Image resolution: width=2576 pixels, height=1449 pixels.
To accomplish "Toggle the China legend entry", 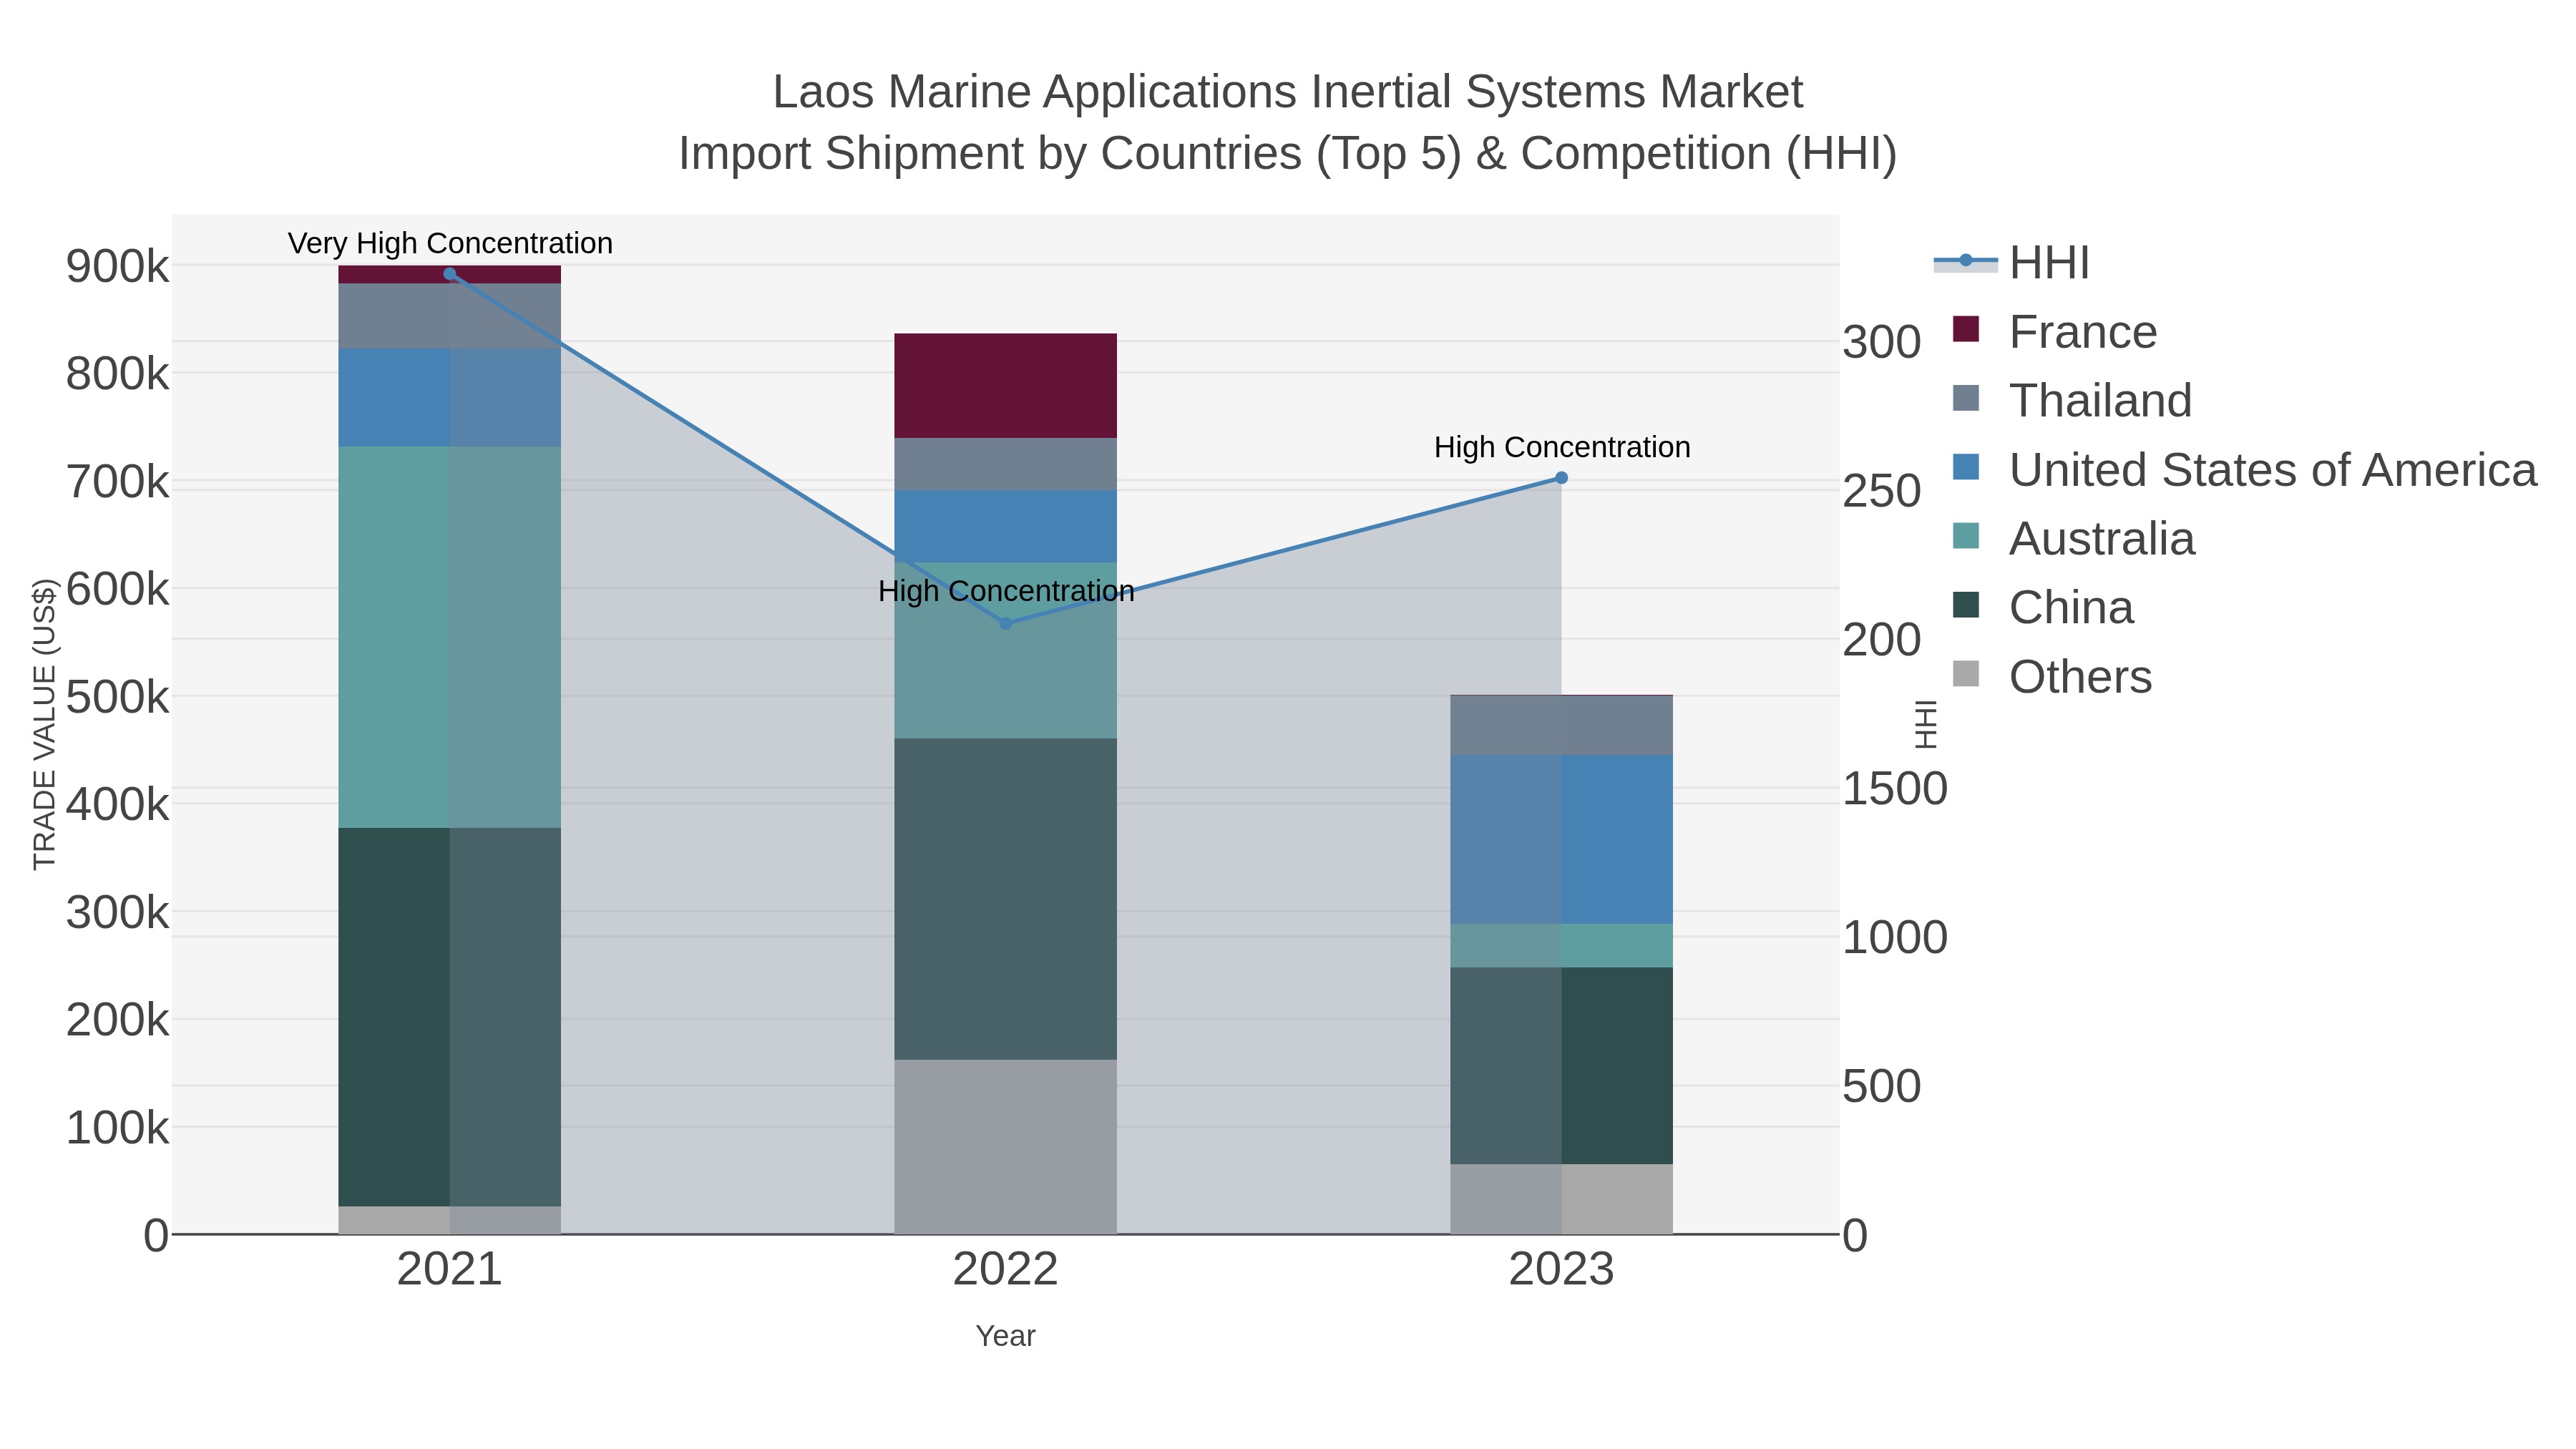I will [2043, 607].
